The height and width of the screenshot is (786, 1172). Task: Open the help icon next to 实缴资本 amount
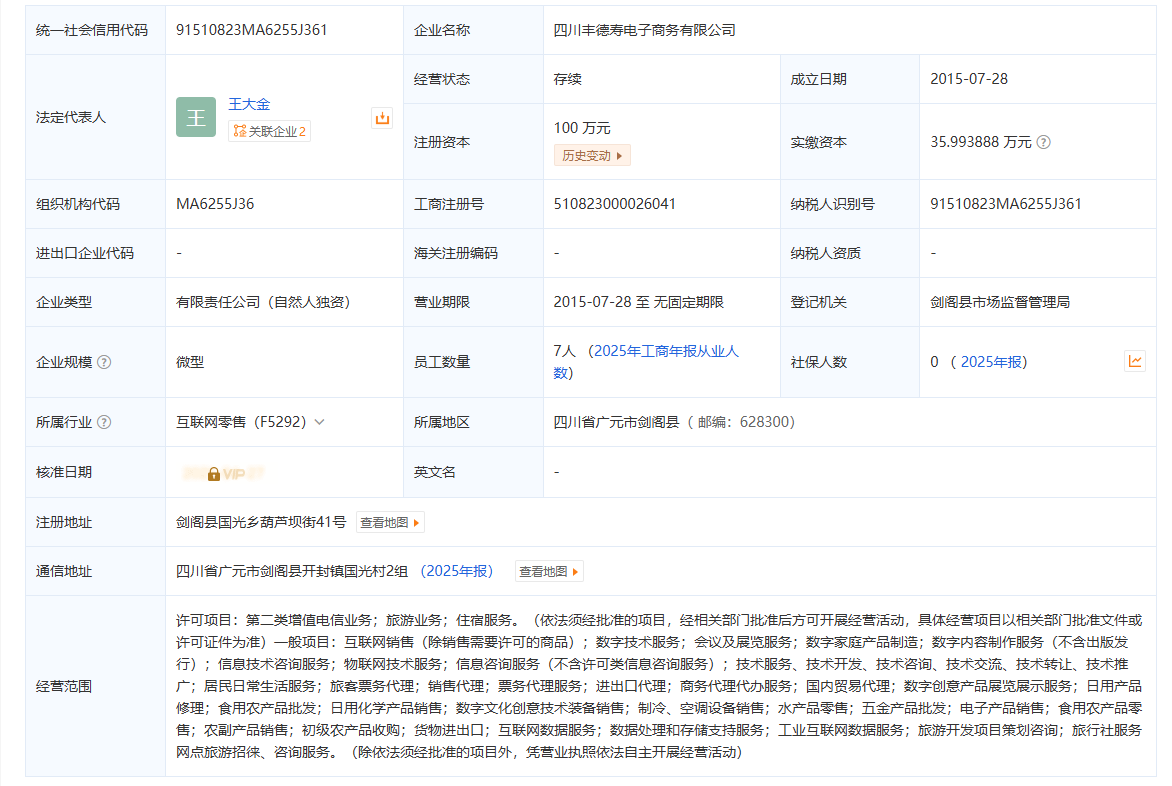click(1043, 142)
